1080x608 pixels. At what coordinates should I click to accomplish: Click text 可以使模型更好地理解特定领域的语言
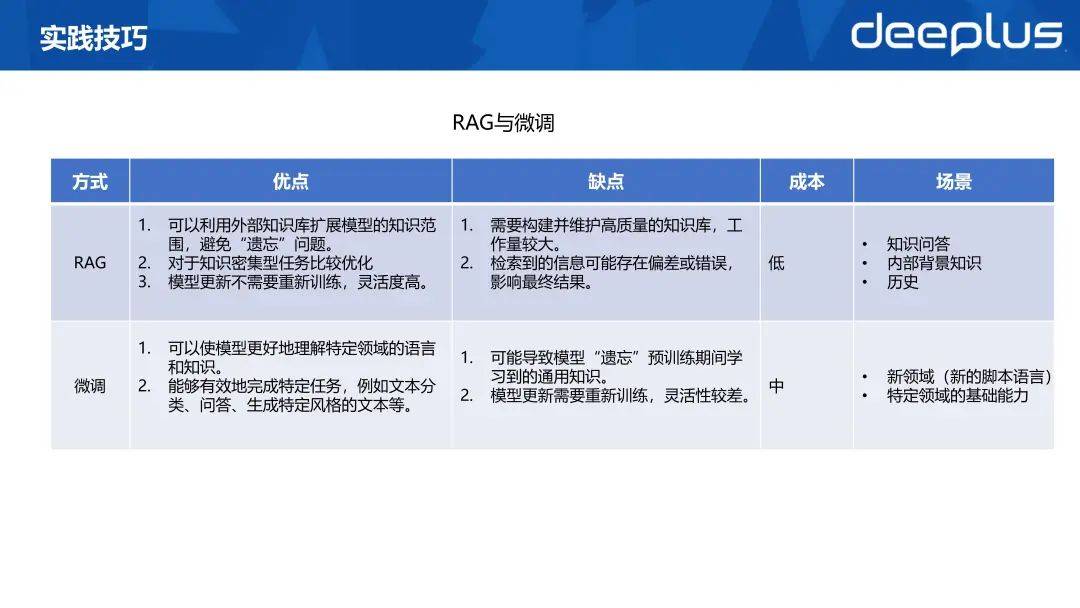(x=302, y=348)
